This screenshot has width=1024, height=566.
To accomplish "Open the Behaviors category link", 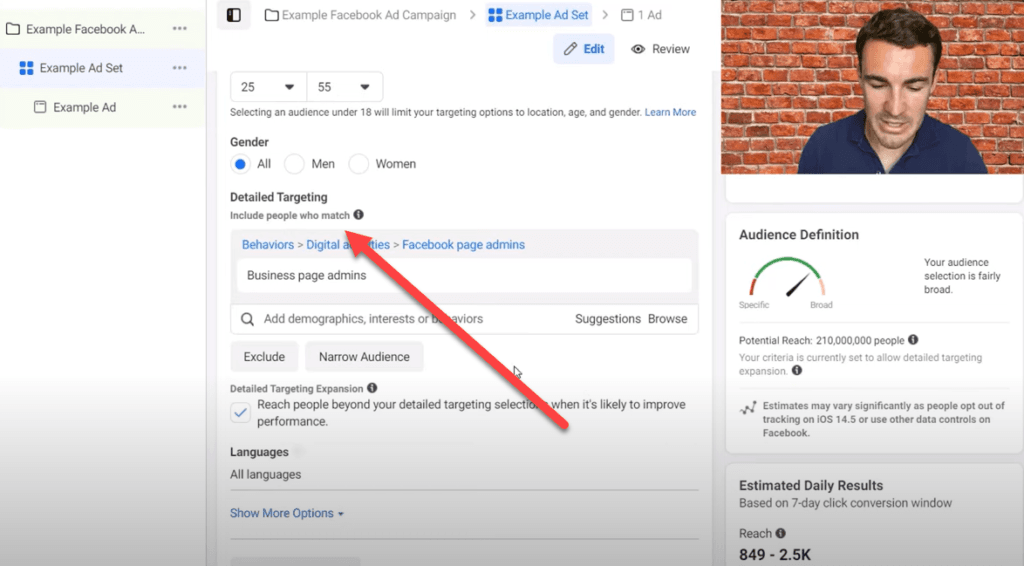I will click(268, 245).
